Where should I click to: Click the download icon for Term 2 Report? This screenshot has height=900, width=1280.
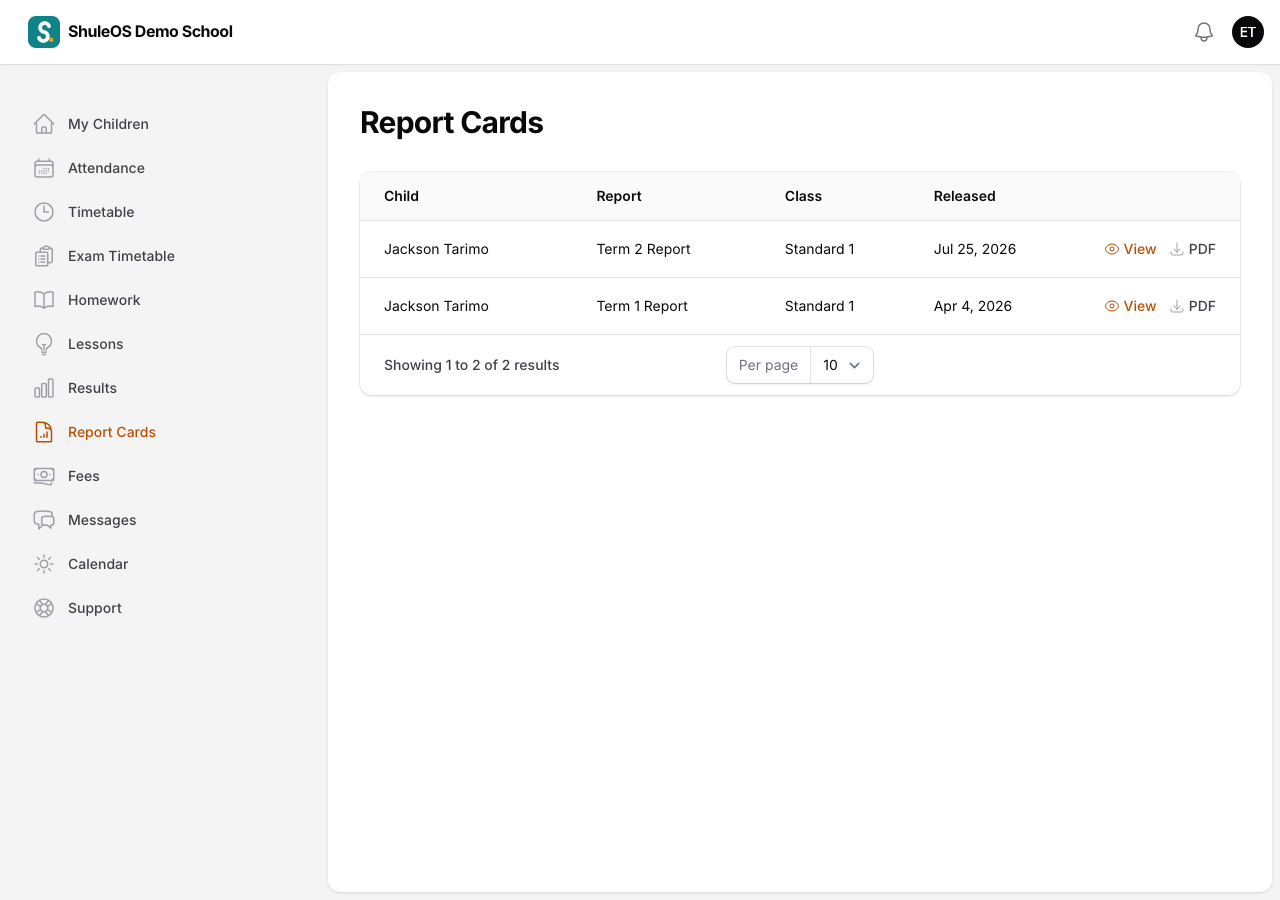click(1177, 249)
